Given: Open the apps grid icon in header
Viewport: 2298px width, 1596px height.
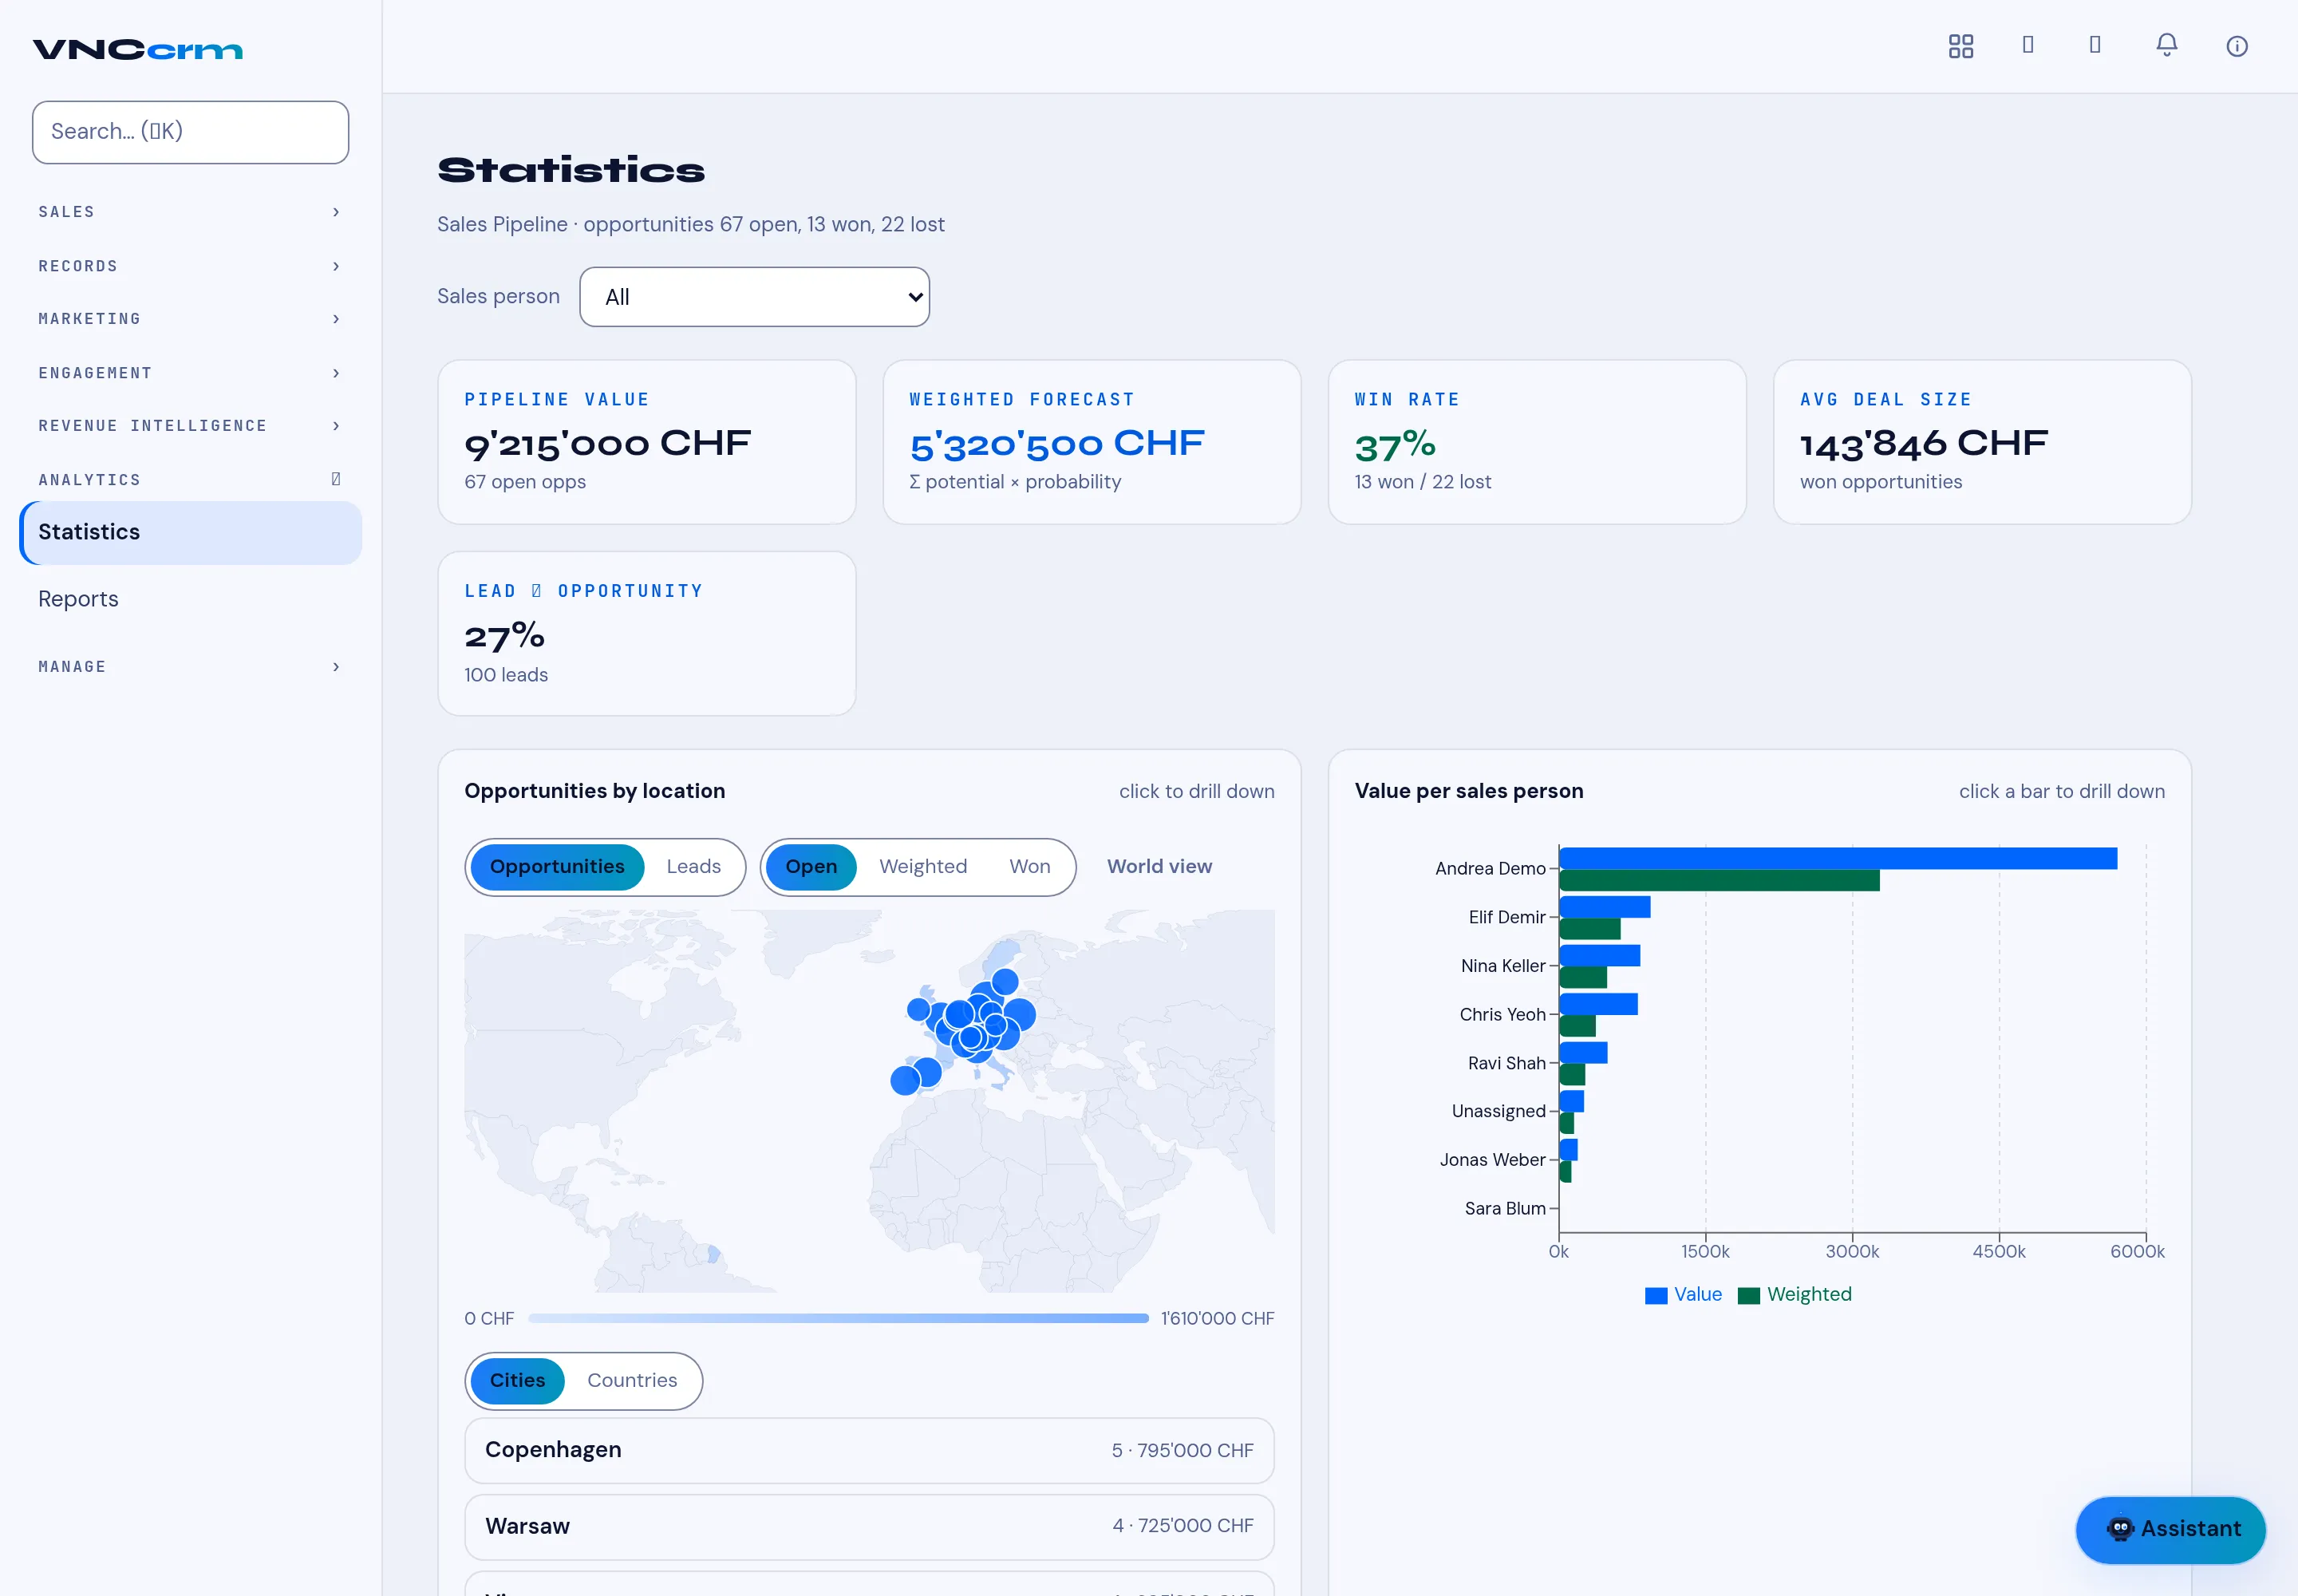Looking at the screenshot, I should [1960, 46].
